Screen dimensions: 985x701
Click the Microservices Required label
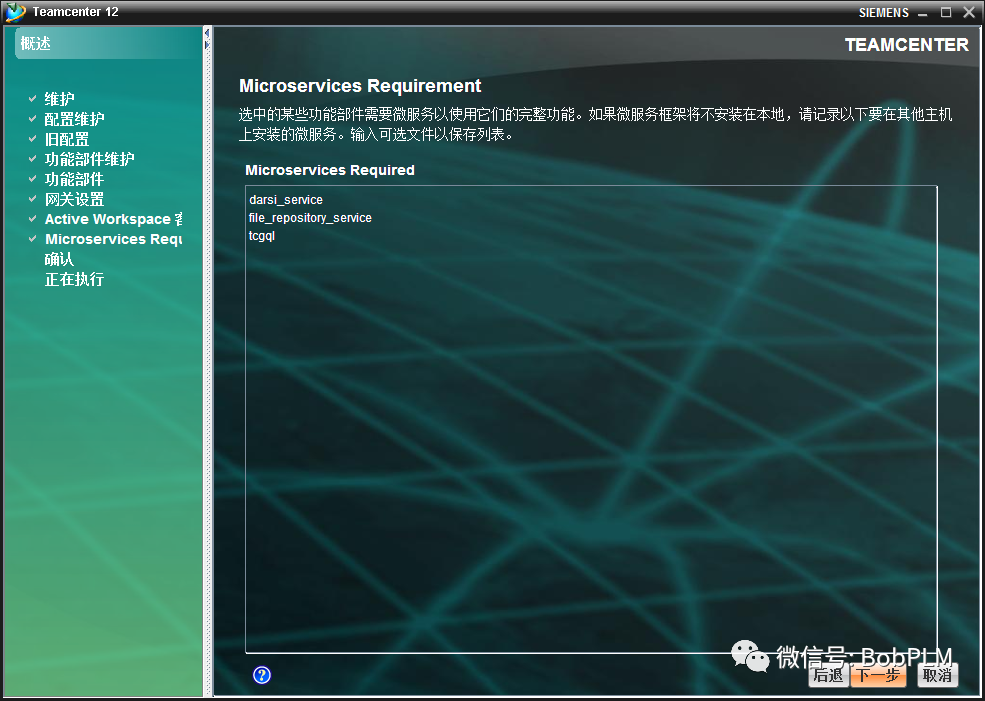click(x=330, y=170)
